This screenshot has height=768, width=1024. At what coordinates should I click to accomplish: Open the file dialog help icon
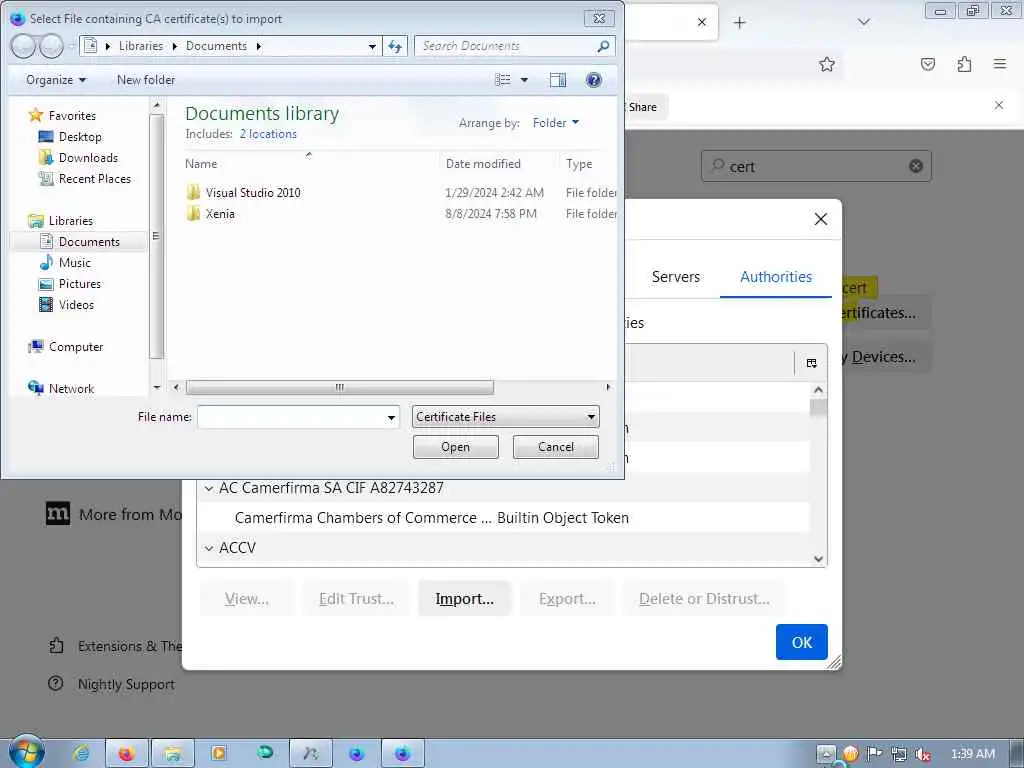pyautogui.click(x=594, y=80)
